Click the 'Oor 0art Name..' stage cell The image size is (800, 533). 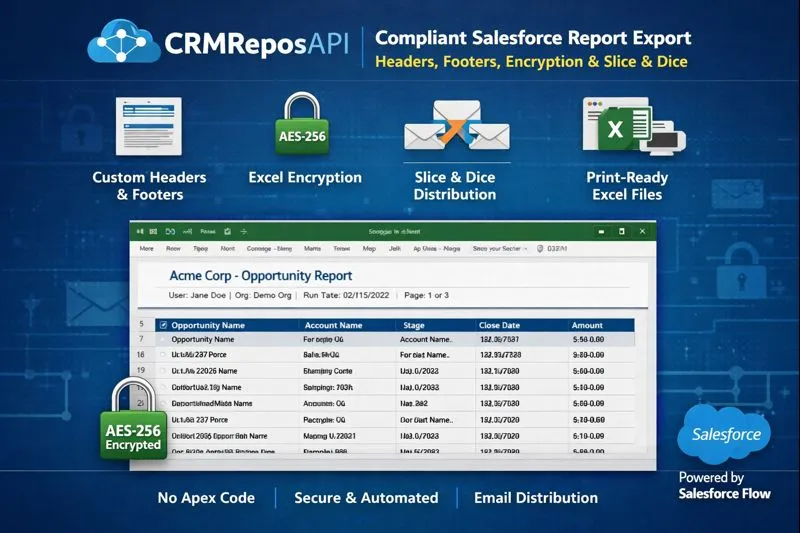coord(427,420)
